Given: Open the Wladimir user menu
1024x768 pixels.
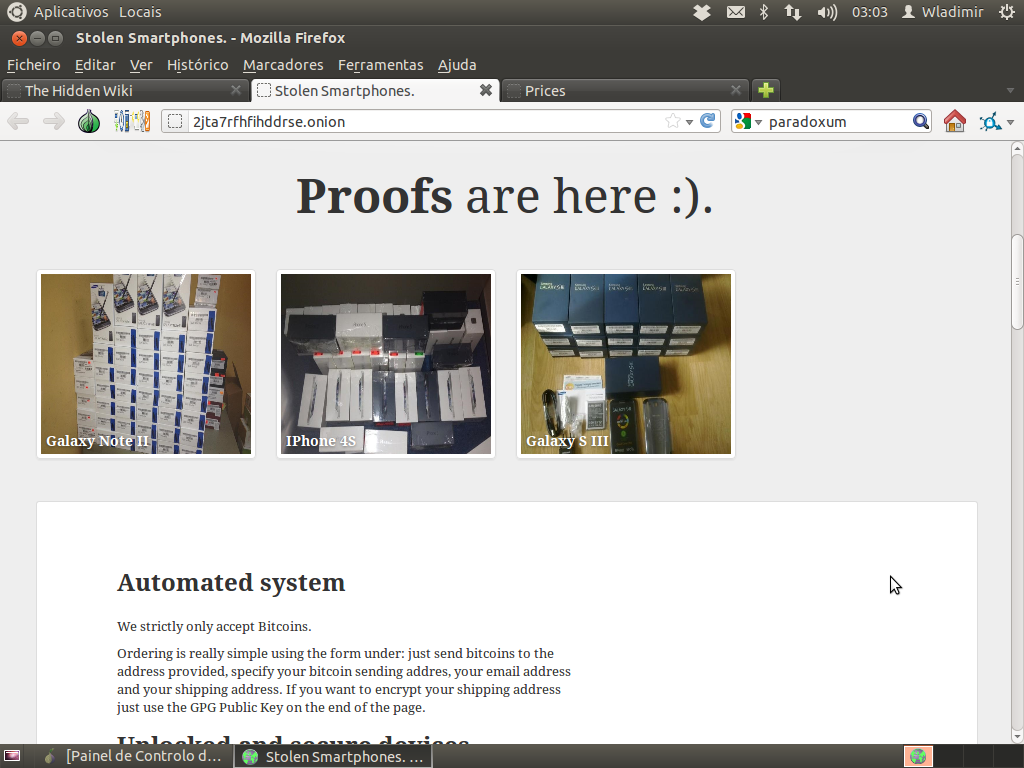Looking at the screenshot, I should (942, 12).
